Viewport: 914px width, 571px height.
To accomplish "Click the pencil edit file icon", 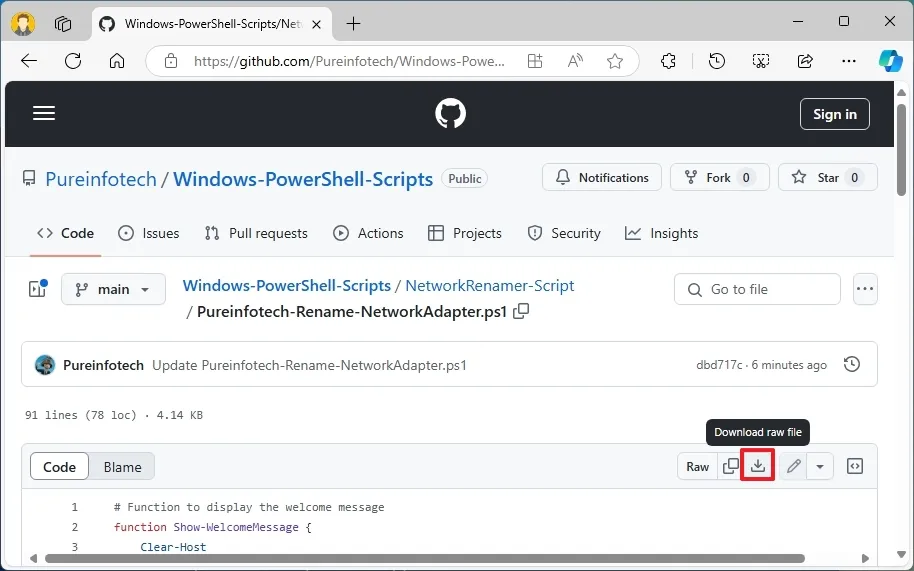I will pos(793,466).
